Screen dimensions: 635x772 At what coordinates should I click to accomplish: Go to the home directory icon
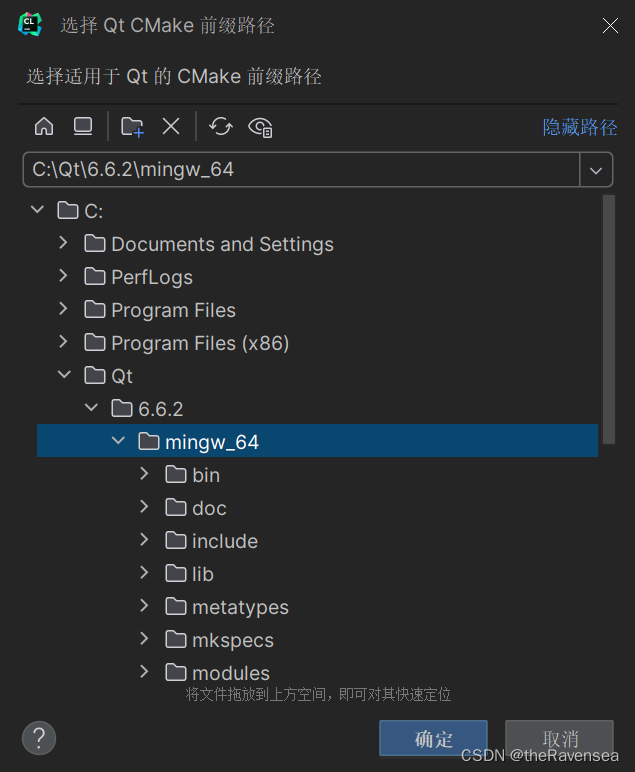[44, 127]
